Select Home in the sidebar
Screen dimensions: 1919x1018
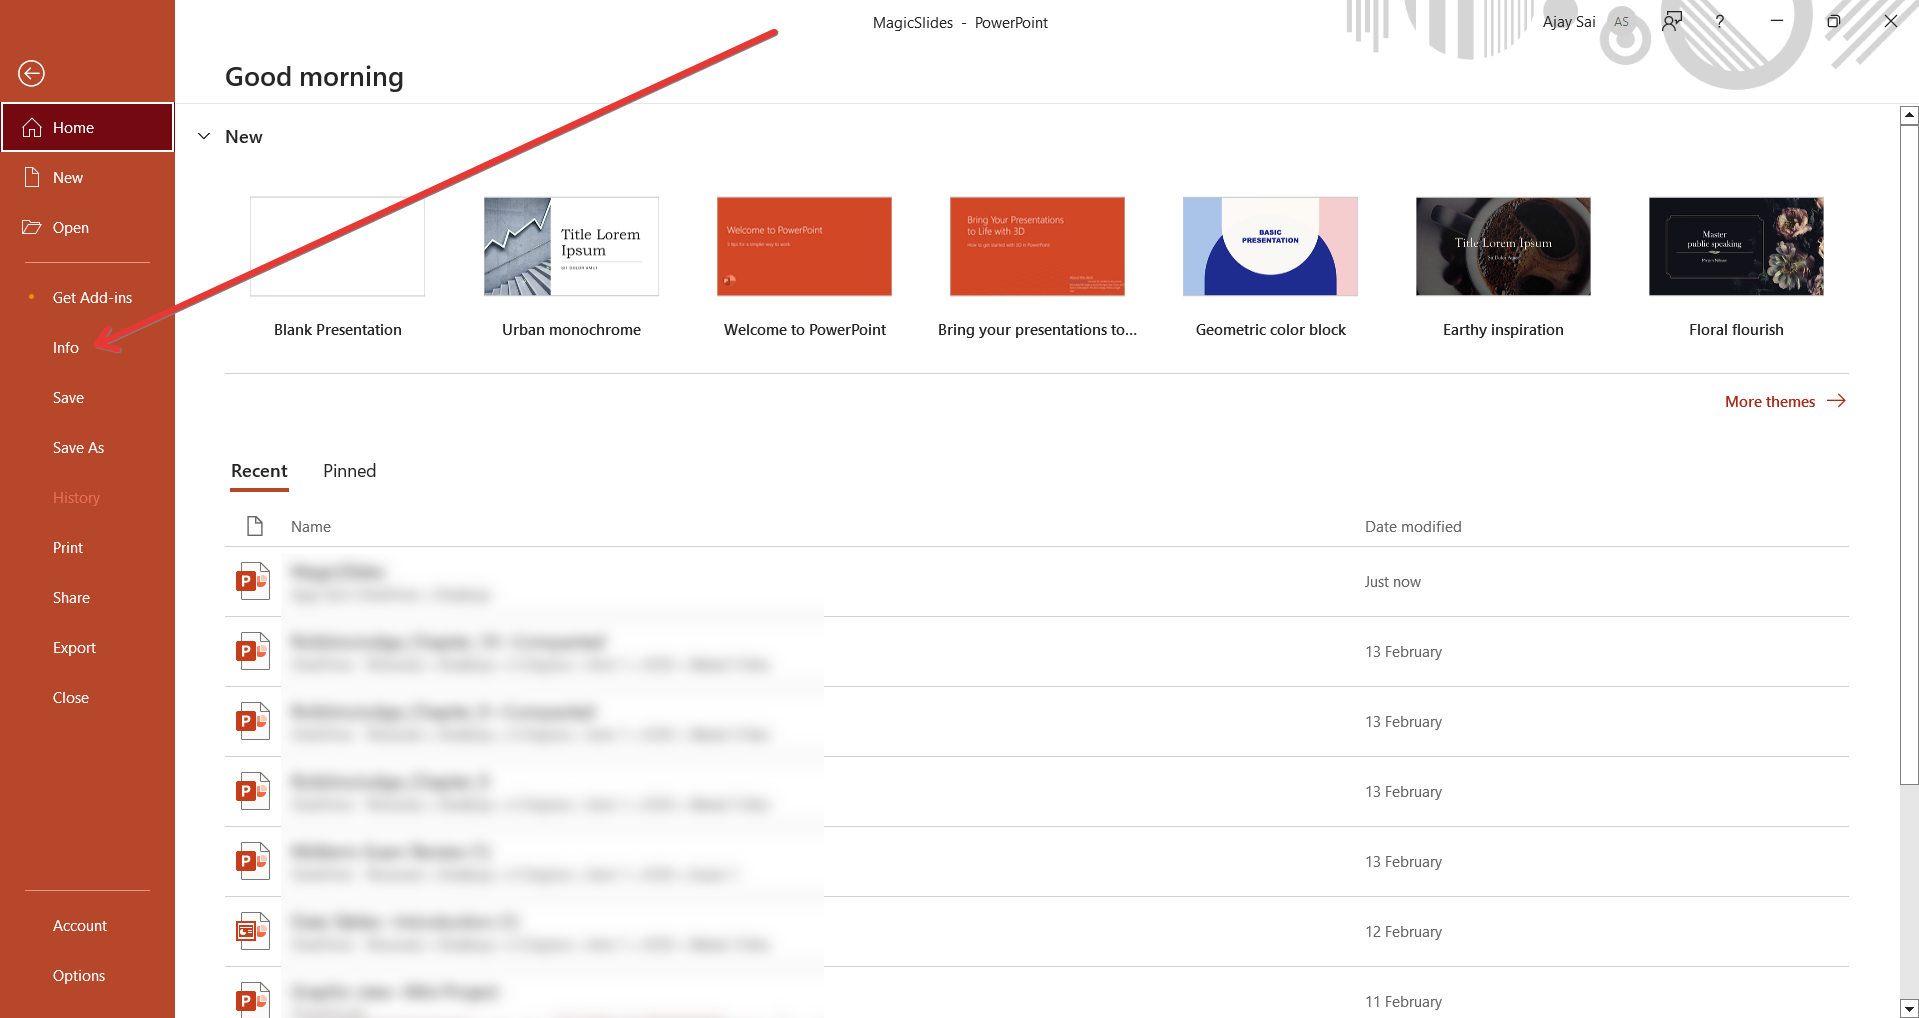pos(87,127)
